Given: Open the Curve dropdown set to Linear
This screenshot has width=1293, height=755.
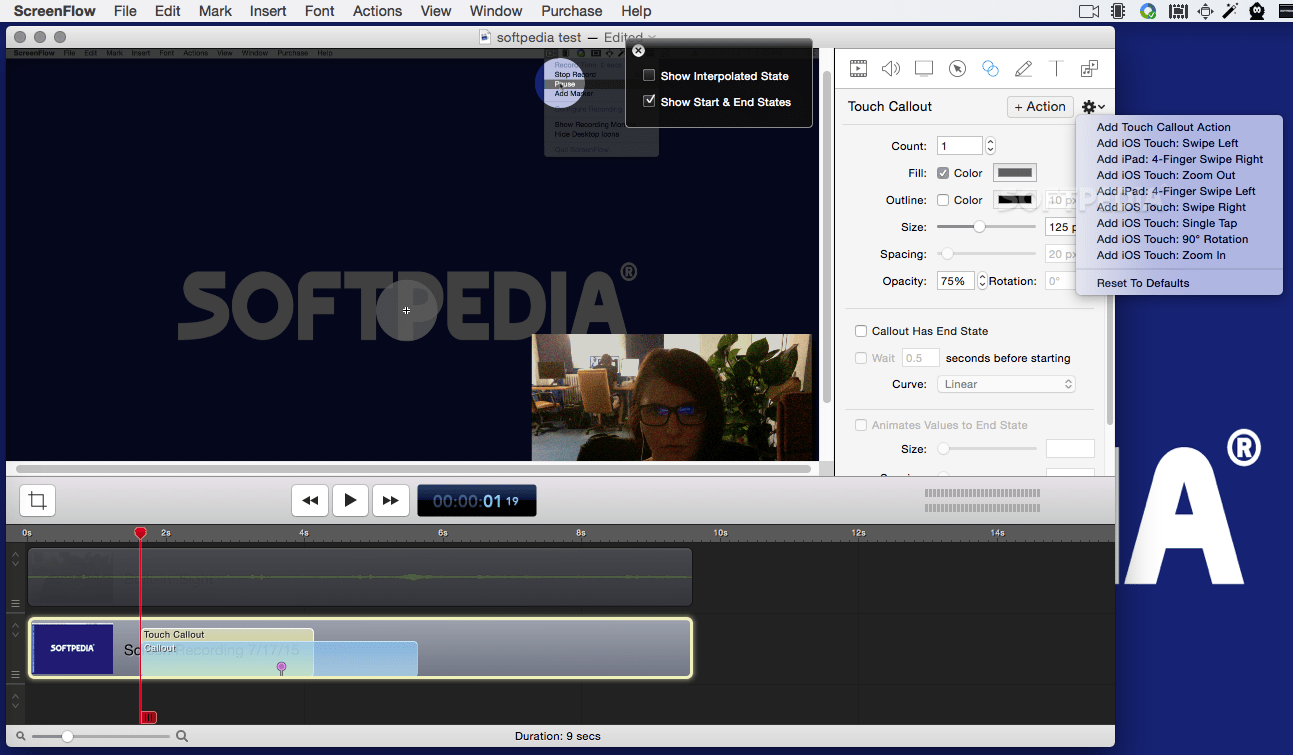Looking at the screenshot, I should (x=1007, y=384).
